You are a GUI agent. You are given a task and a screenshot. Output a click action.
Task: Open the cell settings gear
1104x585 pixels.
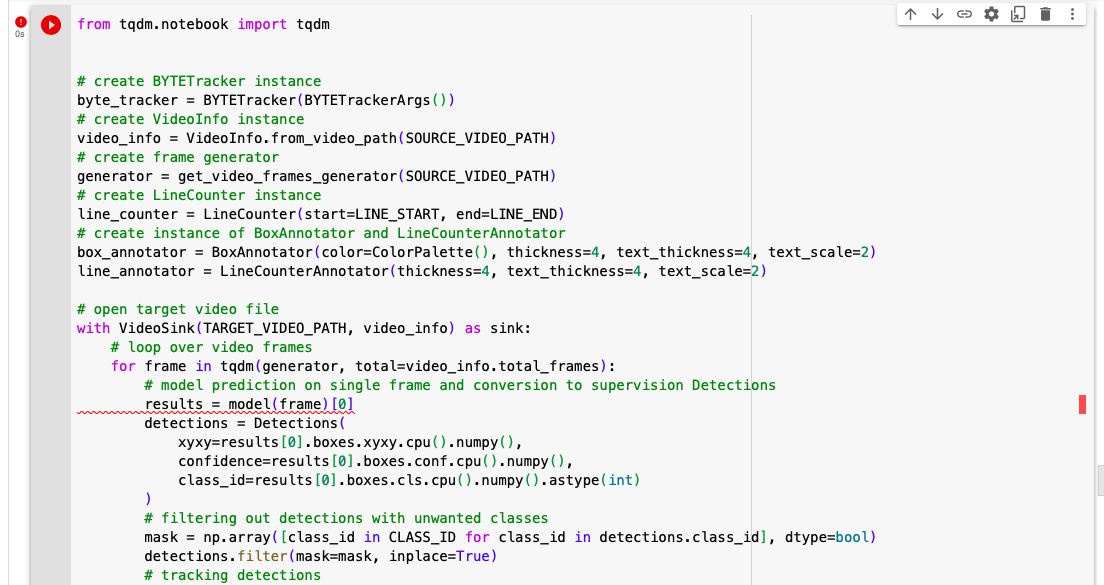[991, 14]
